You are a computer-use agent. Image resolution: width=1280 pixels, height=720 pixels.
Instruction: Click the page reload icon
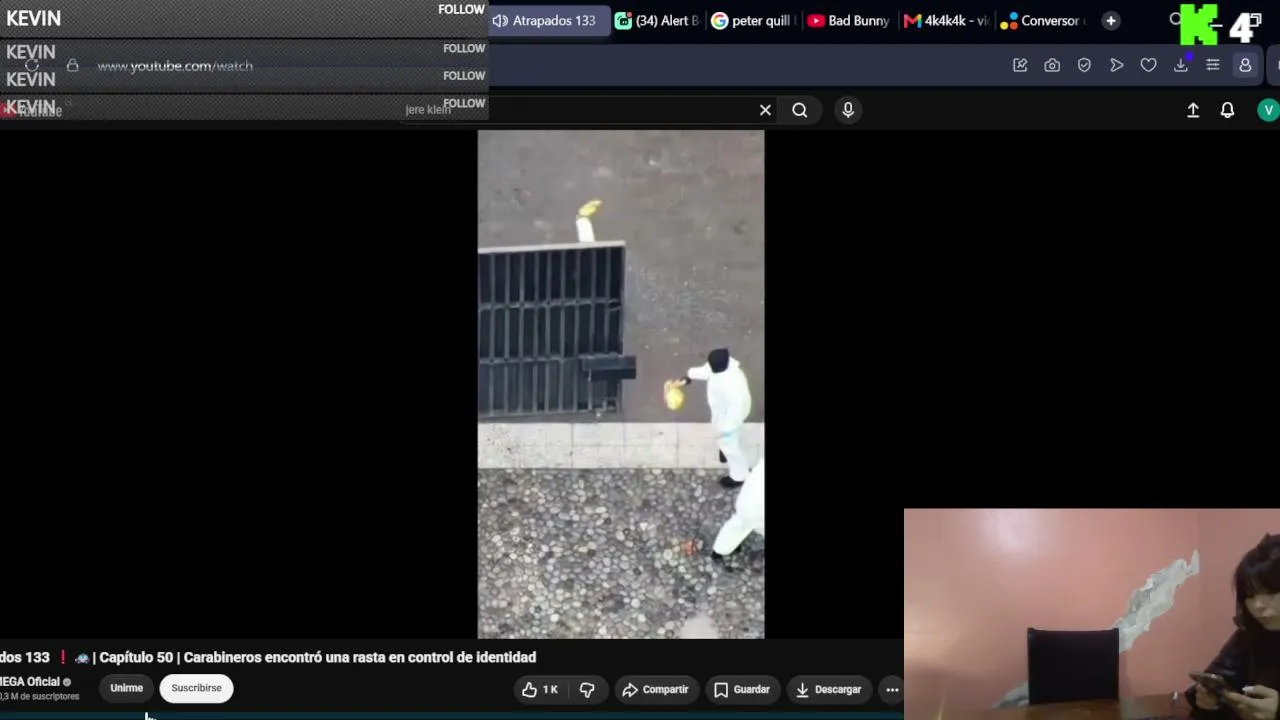point(32,66)
